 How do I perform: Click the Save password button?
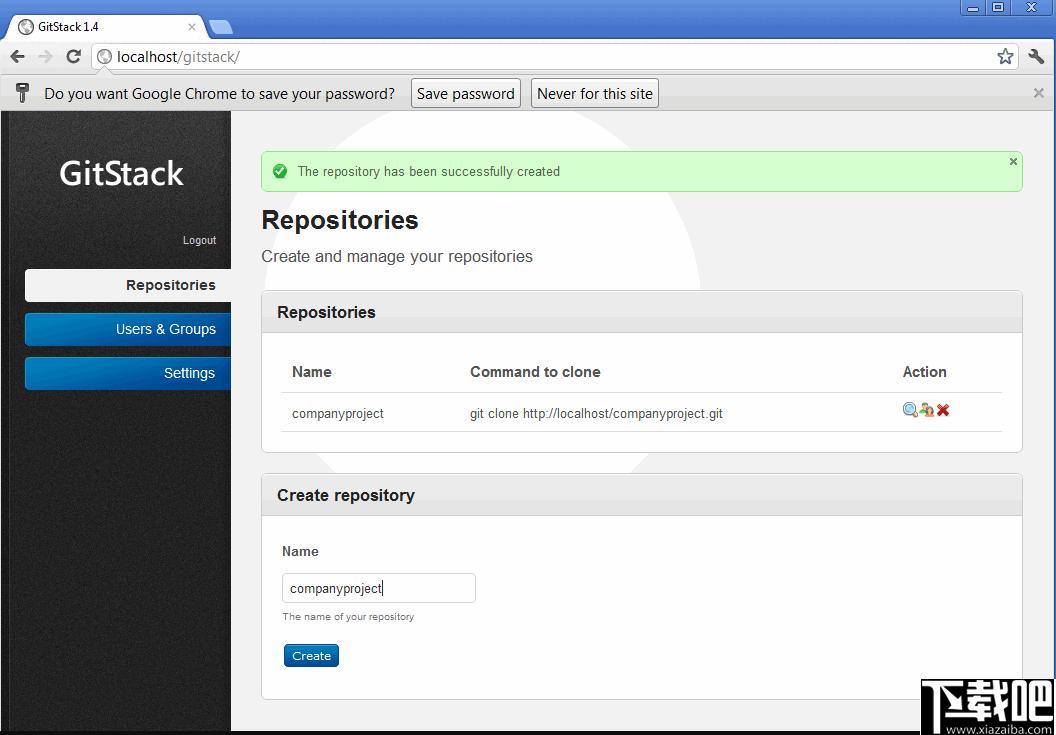[x=466, y=94]
